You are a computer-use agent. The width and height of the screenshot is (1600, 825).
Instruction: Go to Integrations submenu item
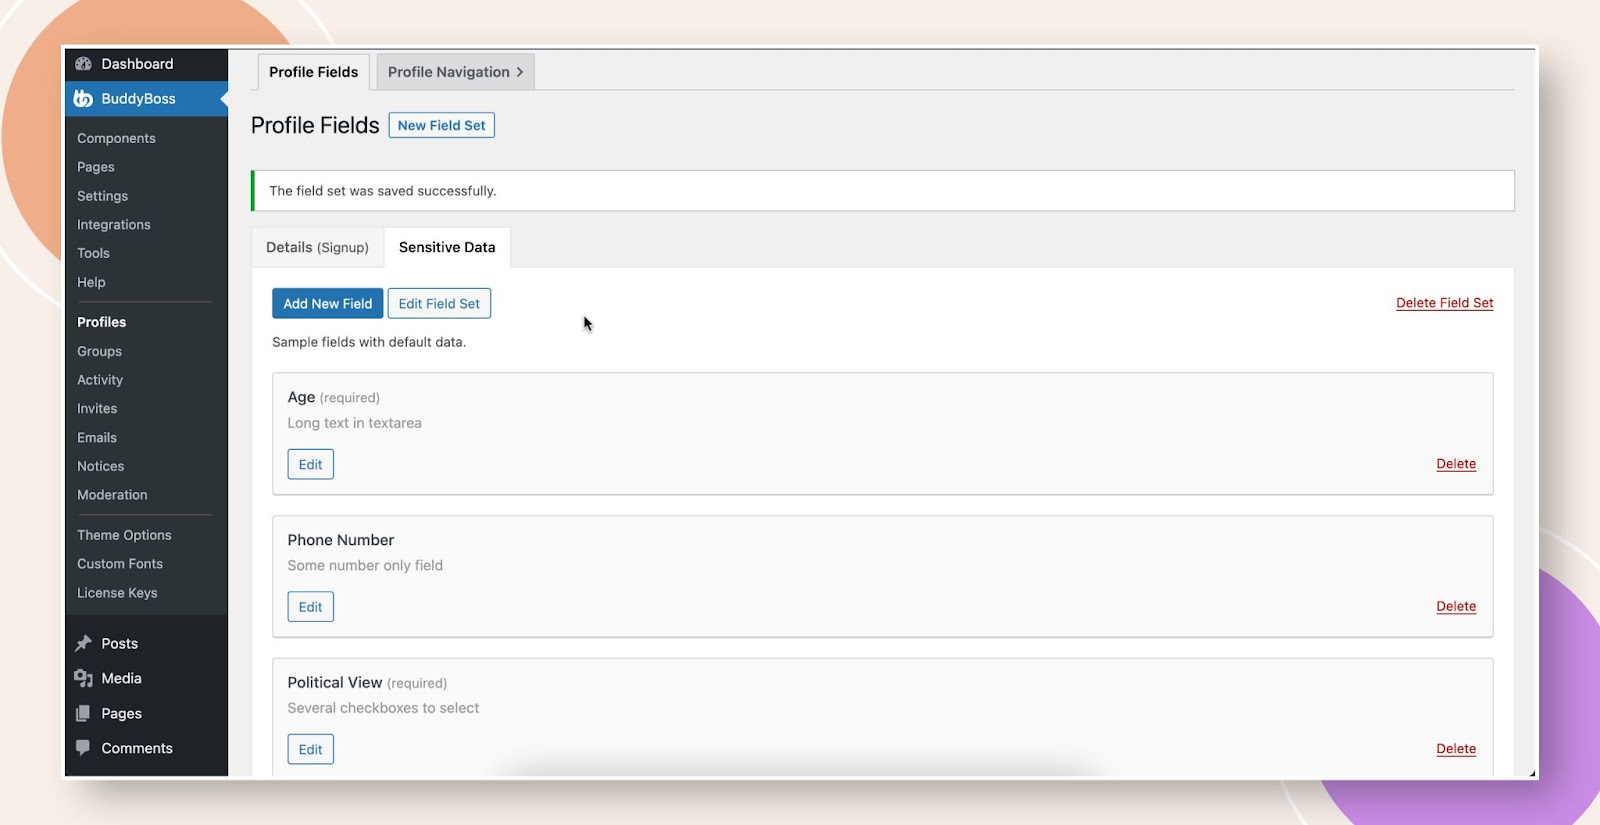click(113, 225)
